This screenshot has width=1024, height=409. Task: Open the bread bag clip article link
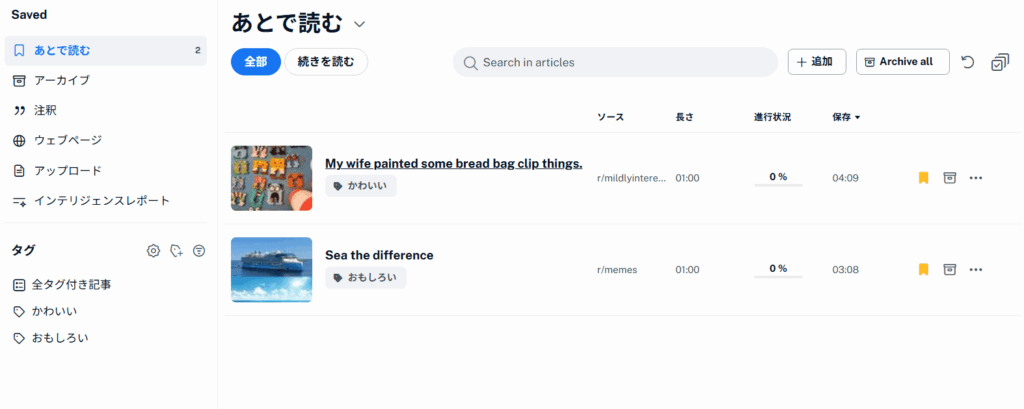point(453,163)
